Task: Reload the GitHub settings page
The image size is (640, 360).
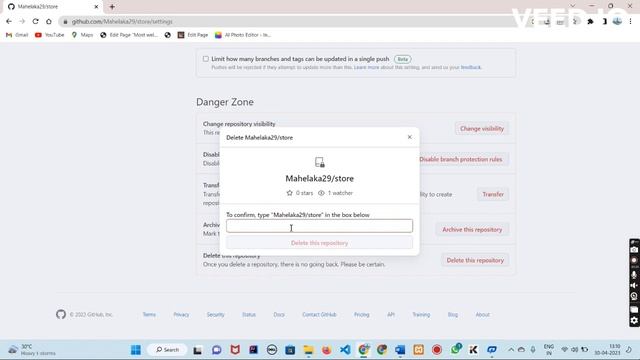Action: coord(36,21)
